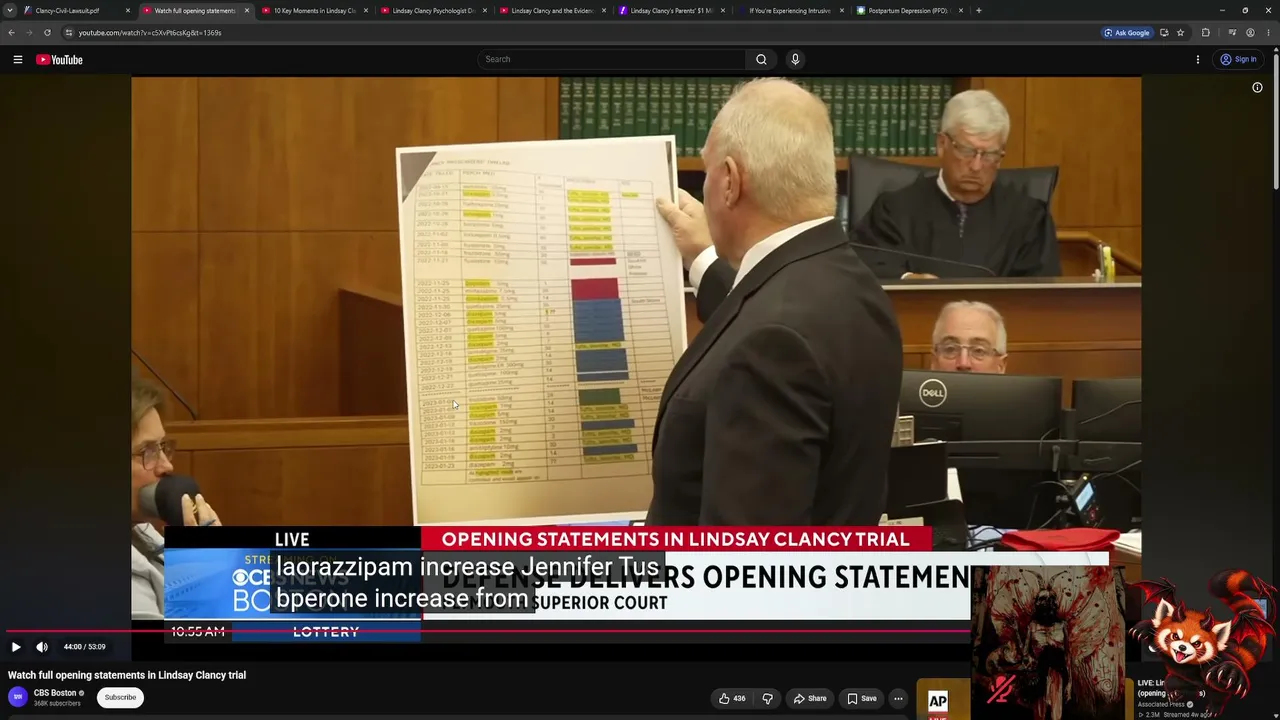Click the address bar URL

[x=150, y=33]
